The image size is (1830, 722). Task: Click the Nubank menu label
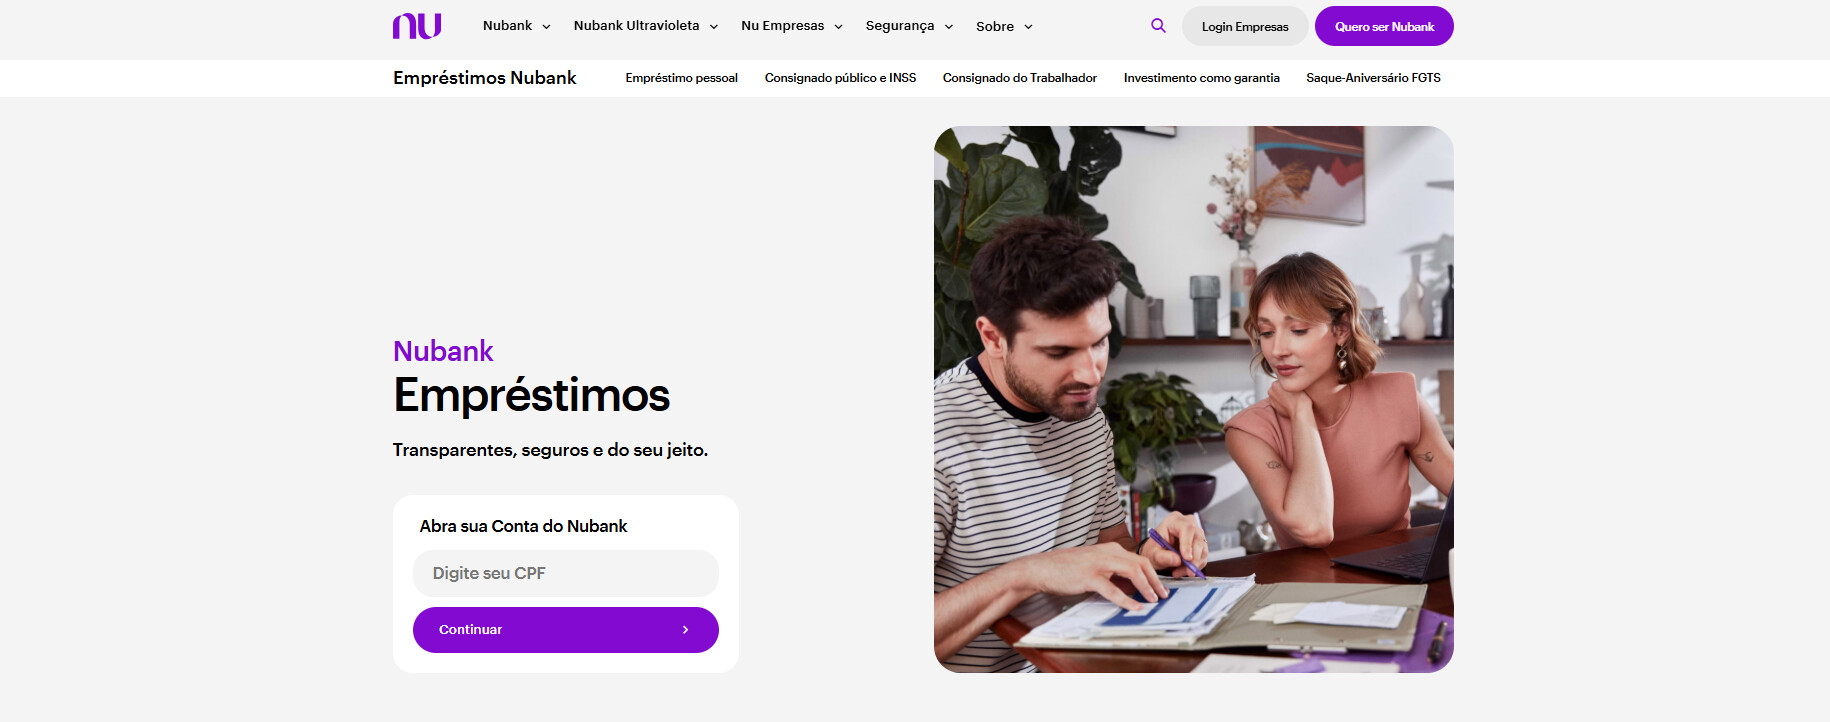(507, 26)
